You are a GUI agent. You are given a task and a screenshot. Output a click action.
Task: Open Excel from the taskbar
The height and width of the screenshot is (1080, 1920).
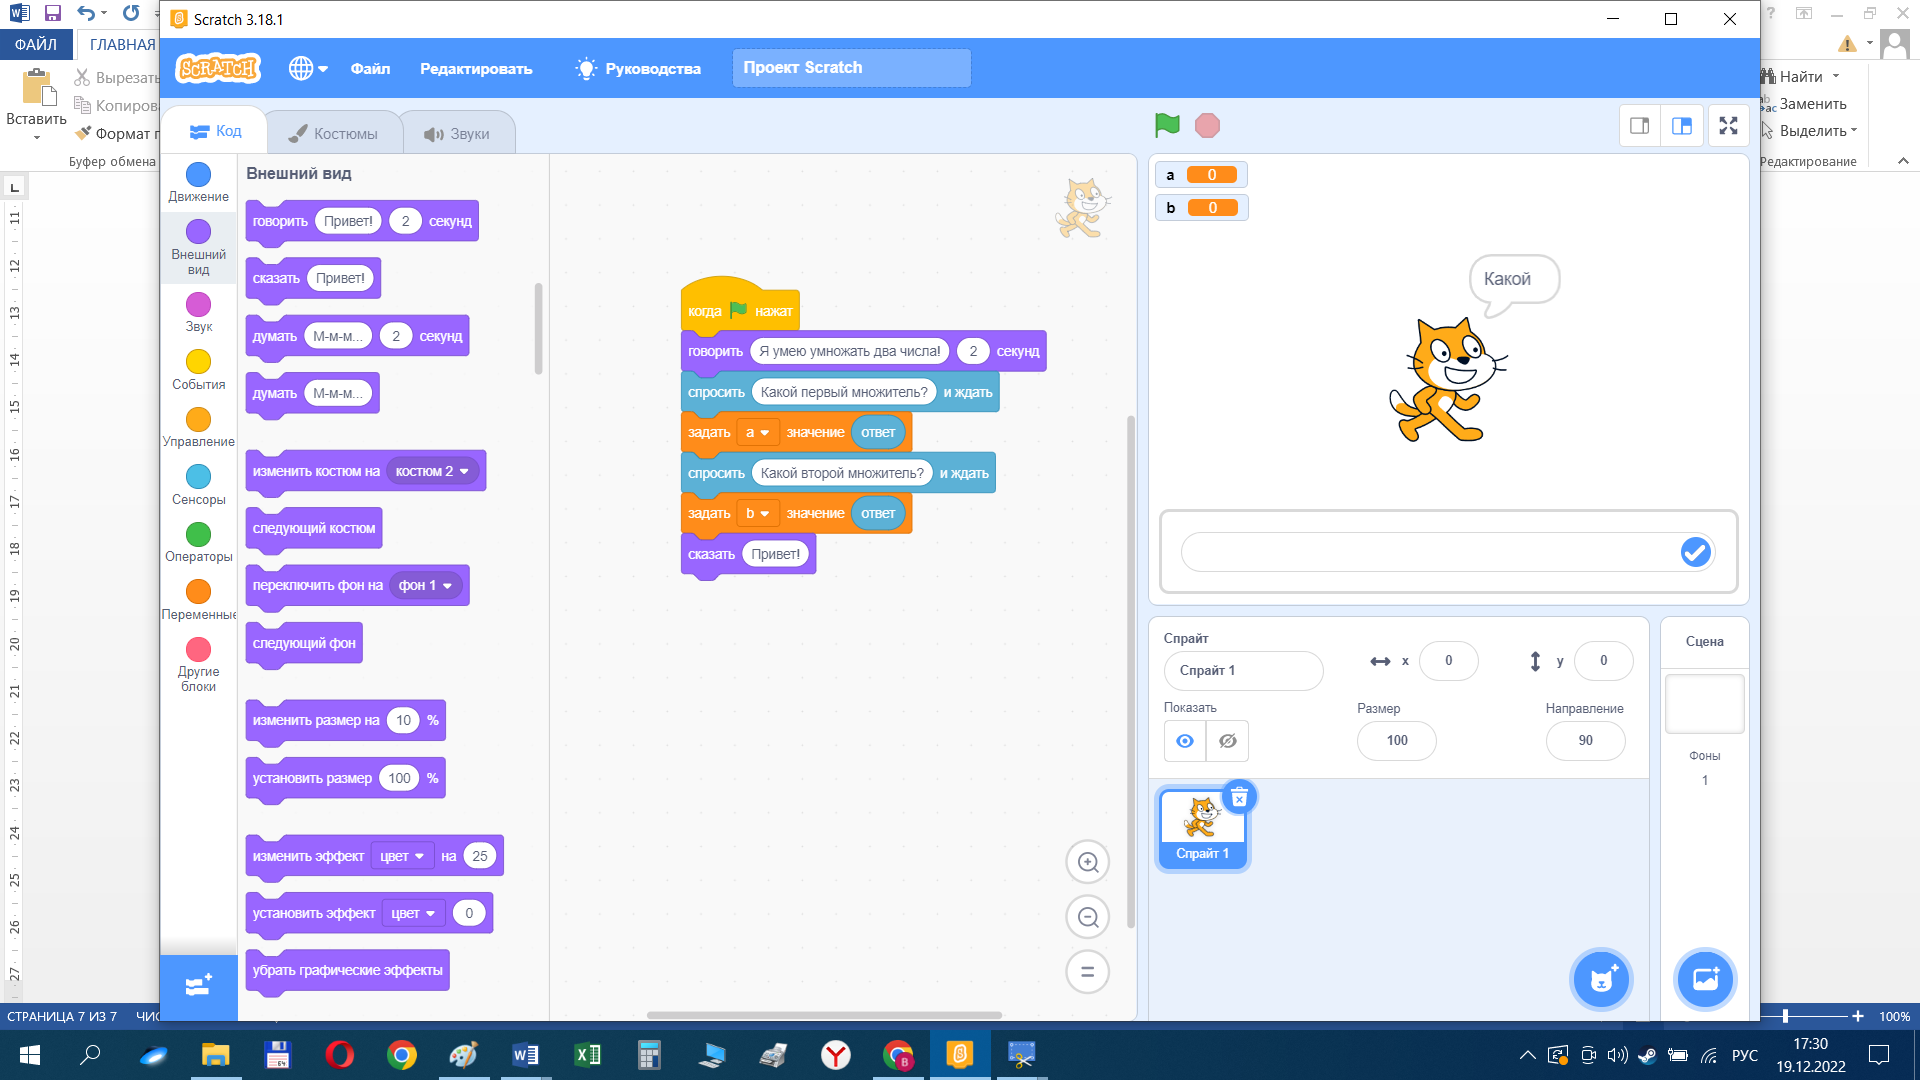[588, 1055]
